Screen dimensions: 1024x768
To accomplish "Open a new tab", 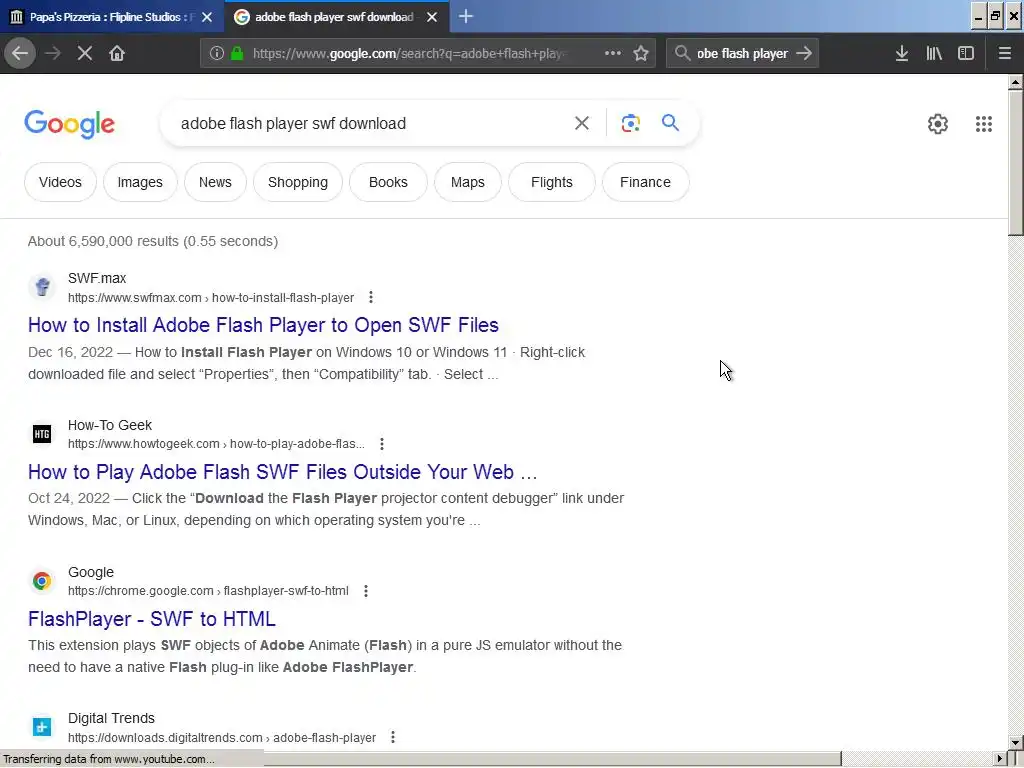I will click(466, 16).
